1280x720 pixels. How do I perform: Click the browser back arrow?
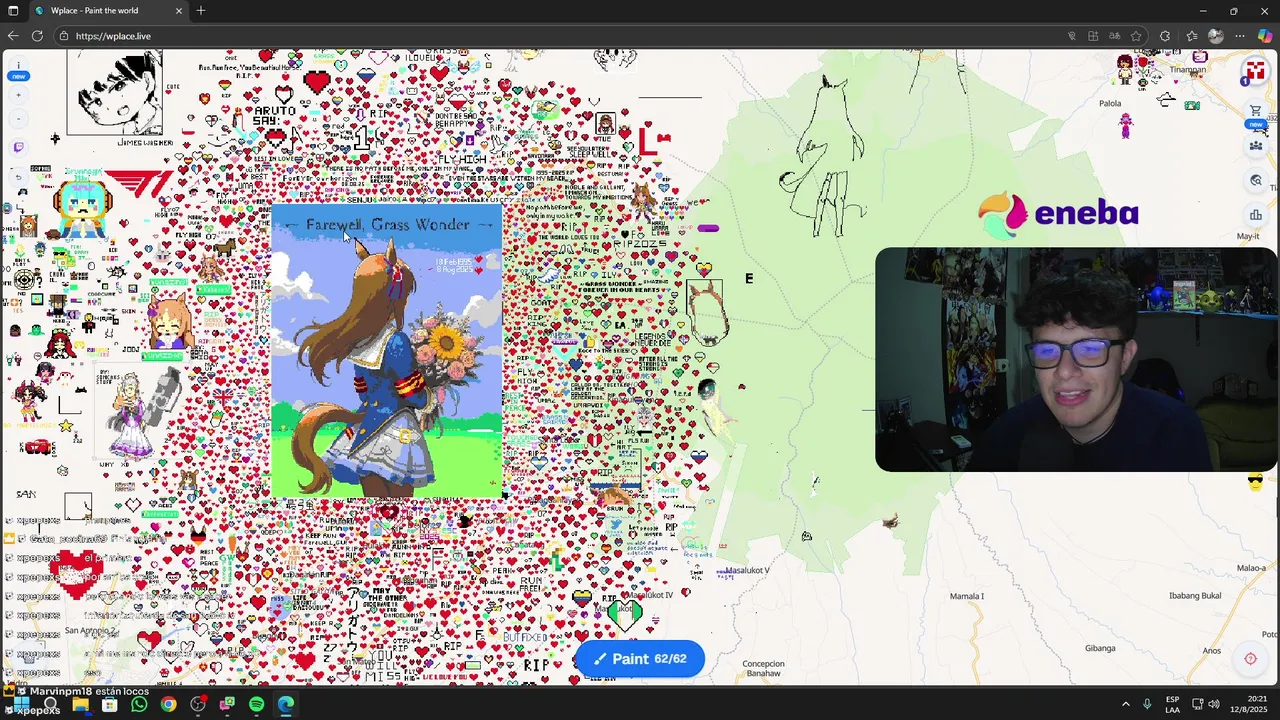coord(13,36)
